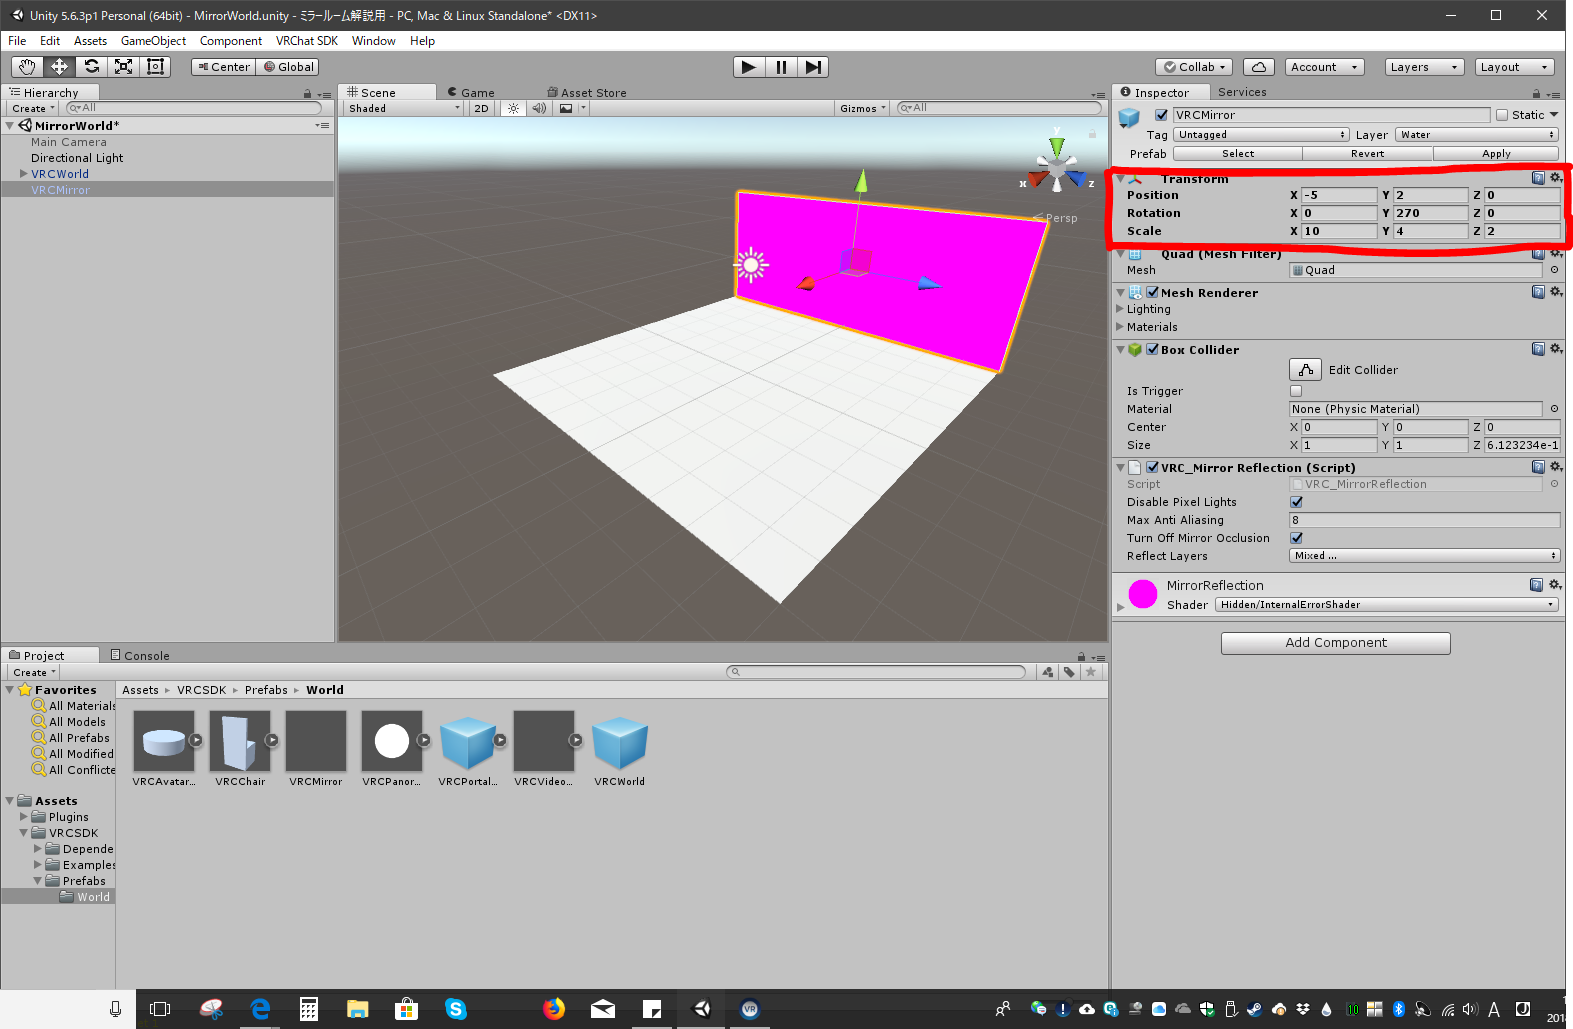Open the Layout dropdown
The image size is (1573, 1029).
pos(1514,67)
